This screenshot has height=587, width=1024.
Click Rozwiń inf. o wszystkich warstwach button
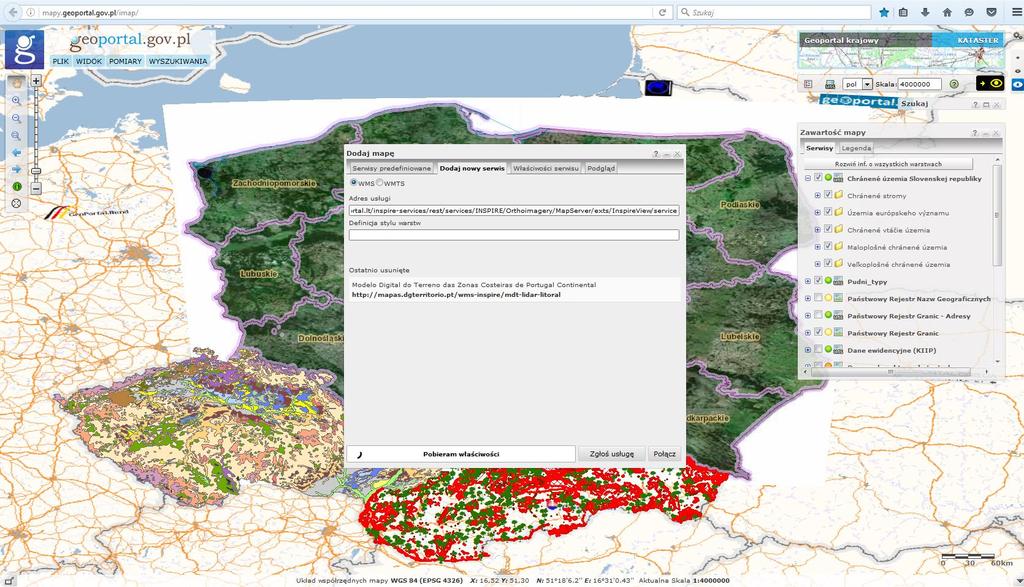(888, 164)
